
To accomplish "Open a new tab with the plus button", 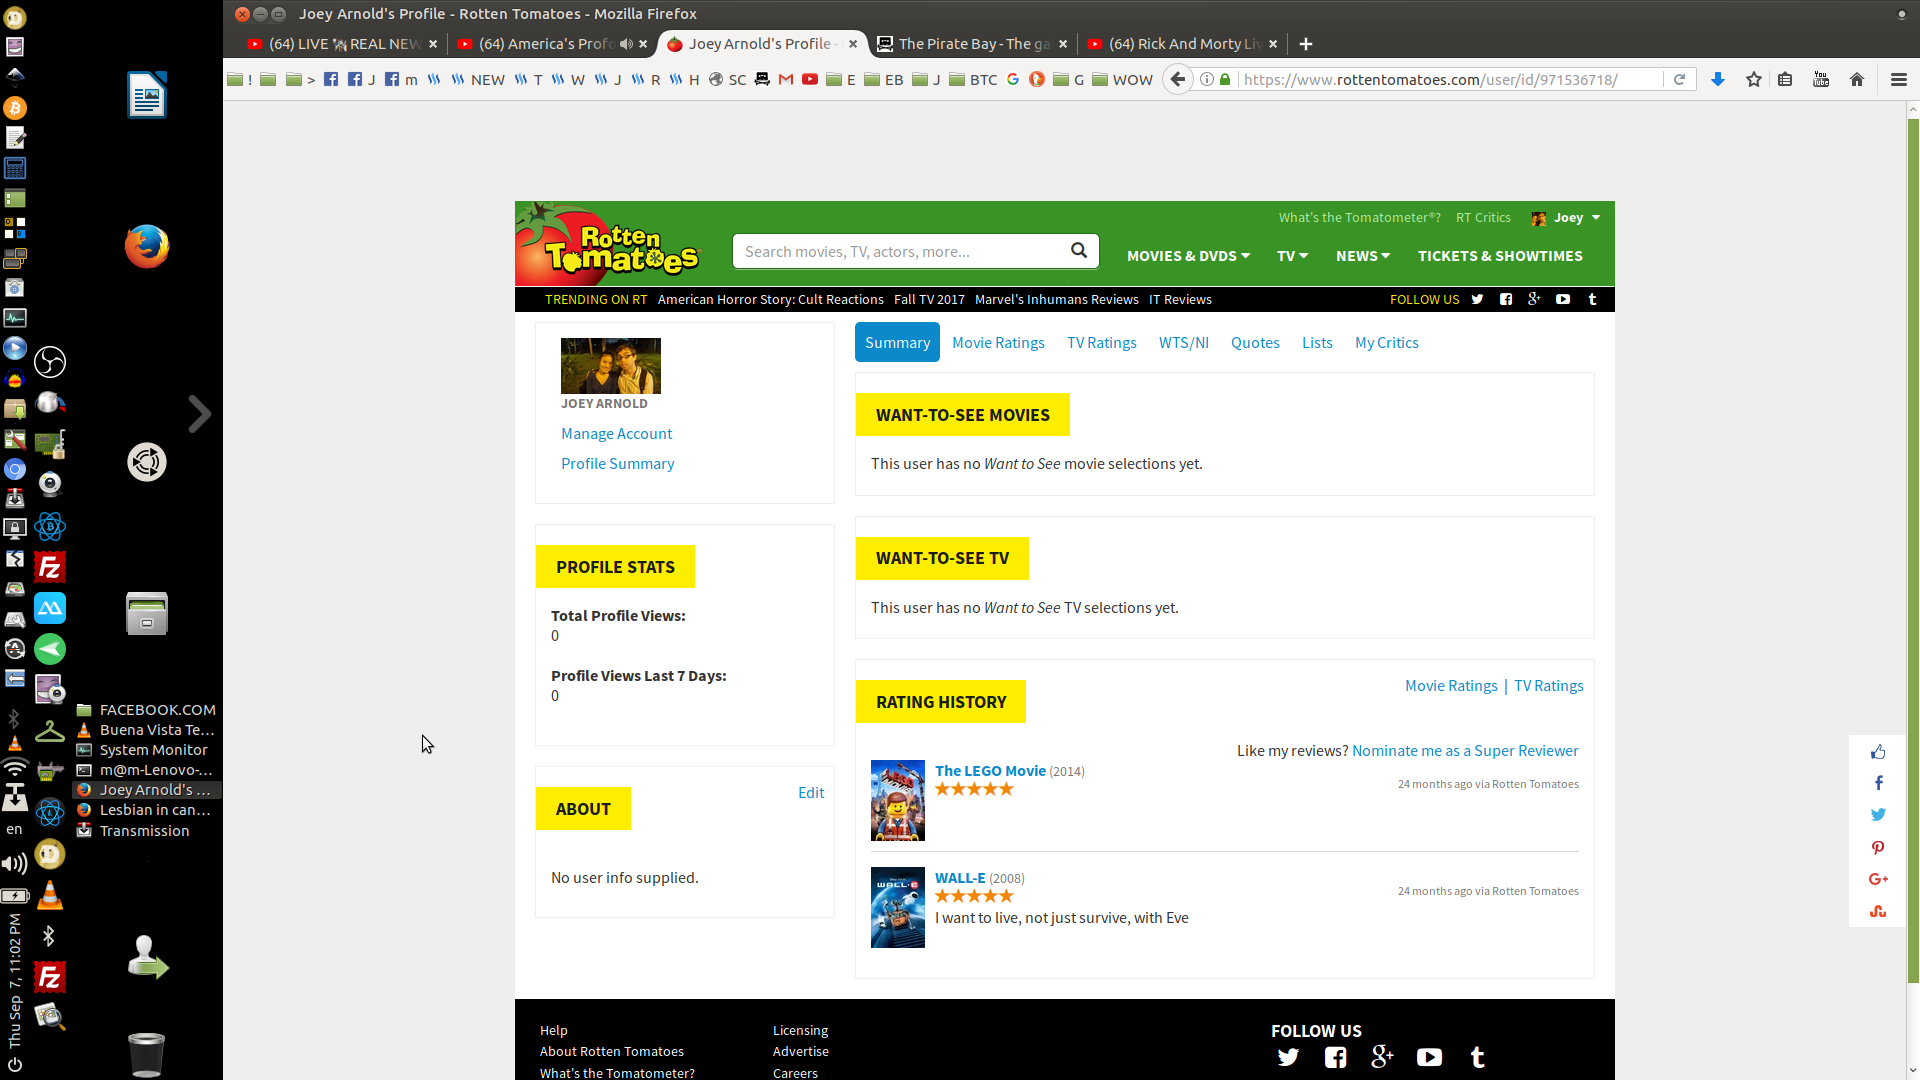I will tap(1306, 44).
